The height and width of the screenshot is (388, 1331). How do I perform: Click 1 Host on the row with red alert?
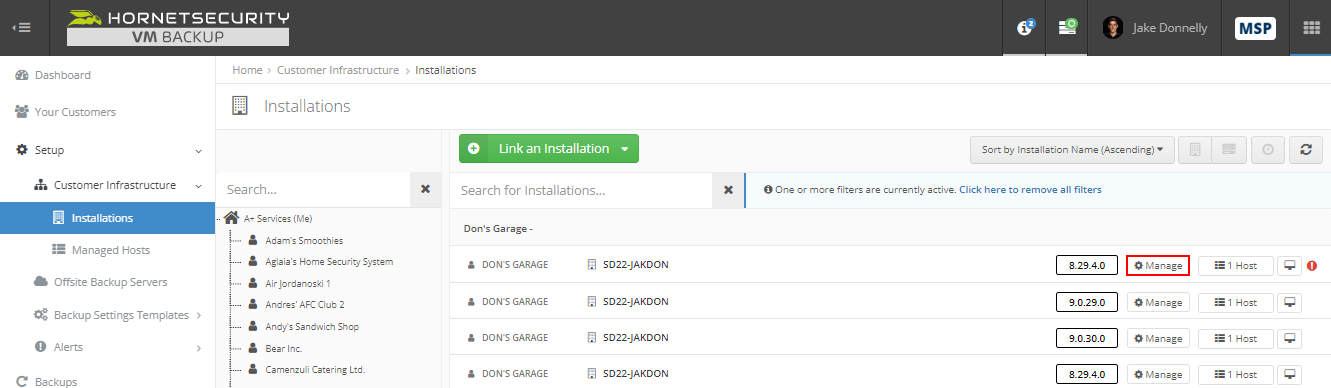[1235, 266]
